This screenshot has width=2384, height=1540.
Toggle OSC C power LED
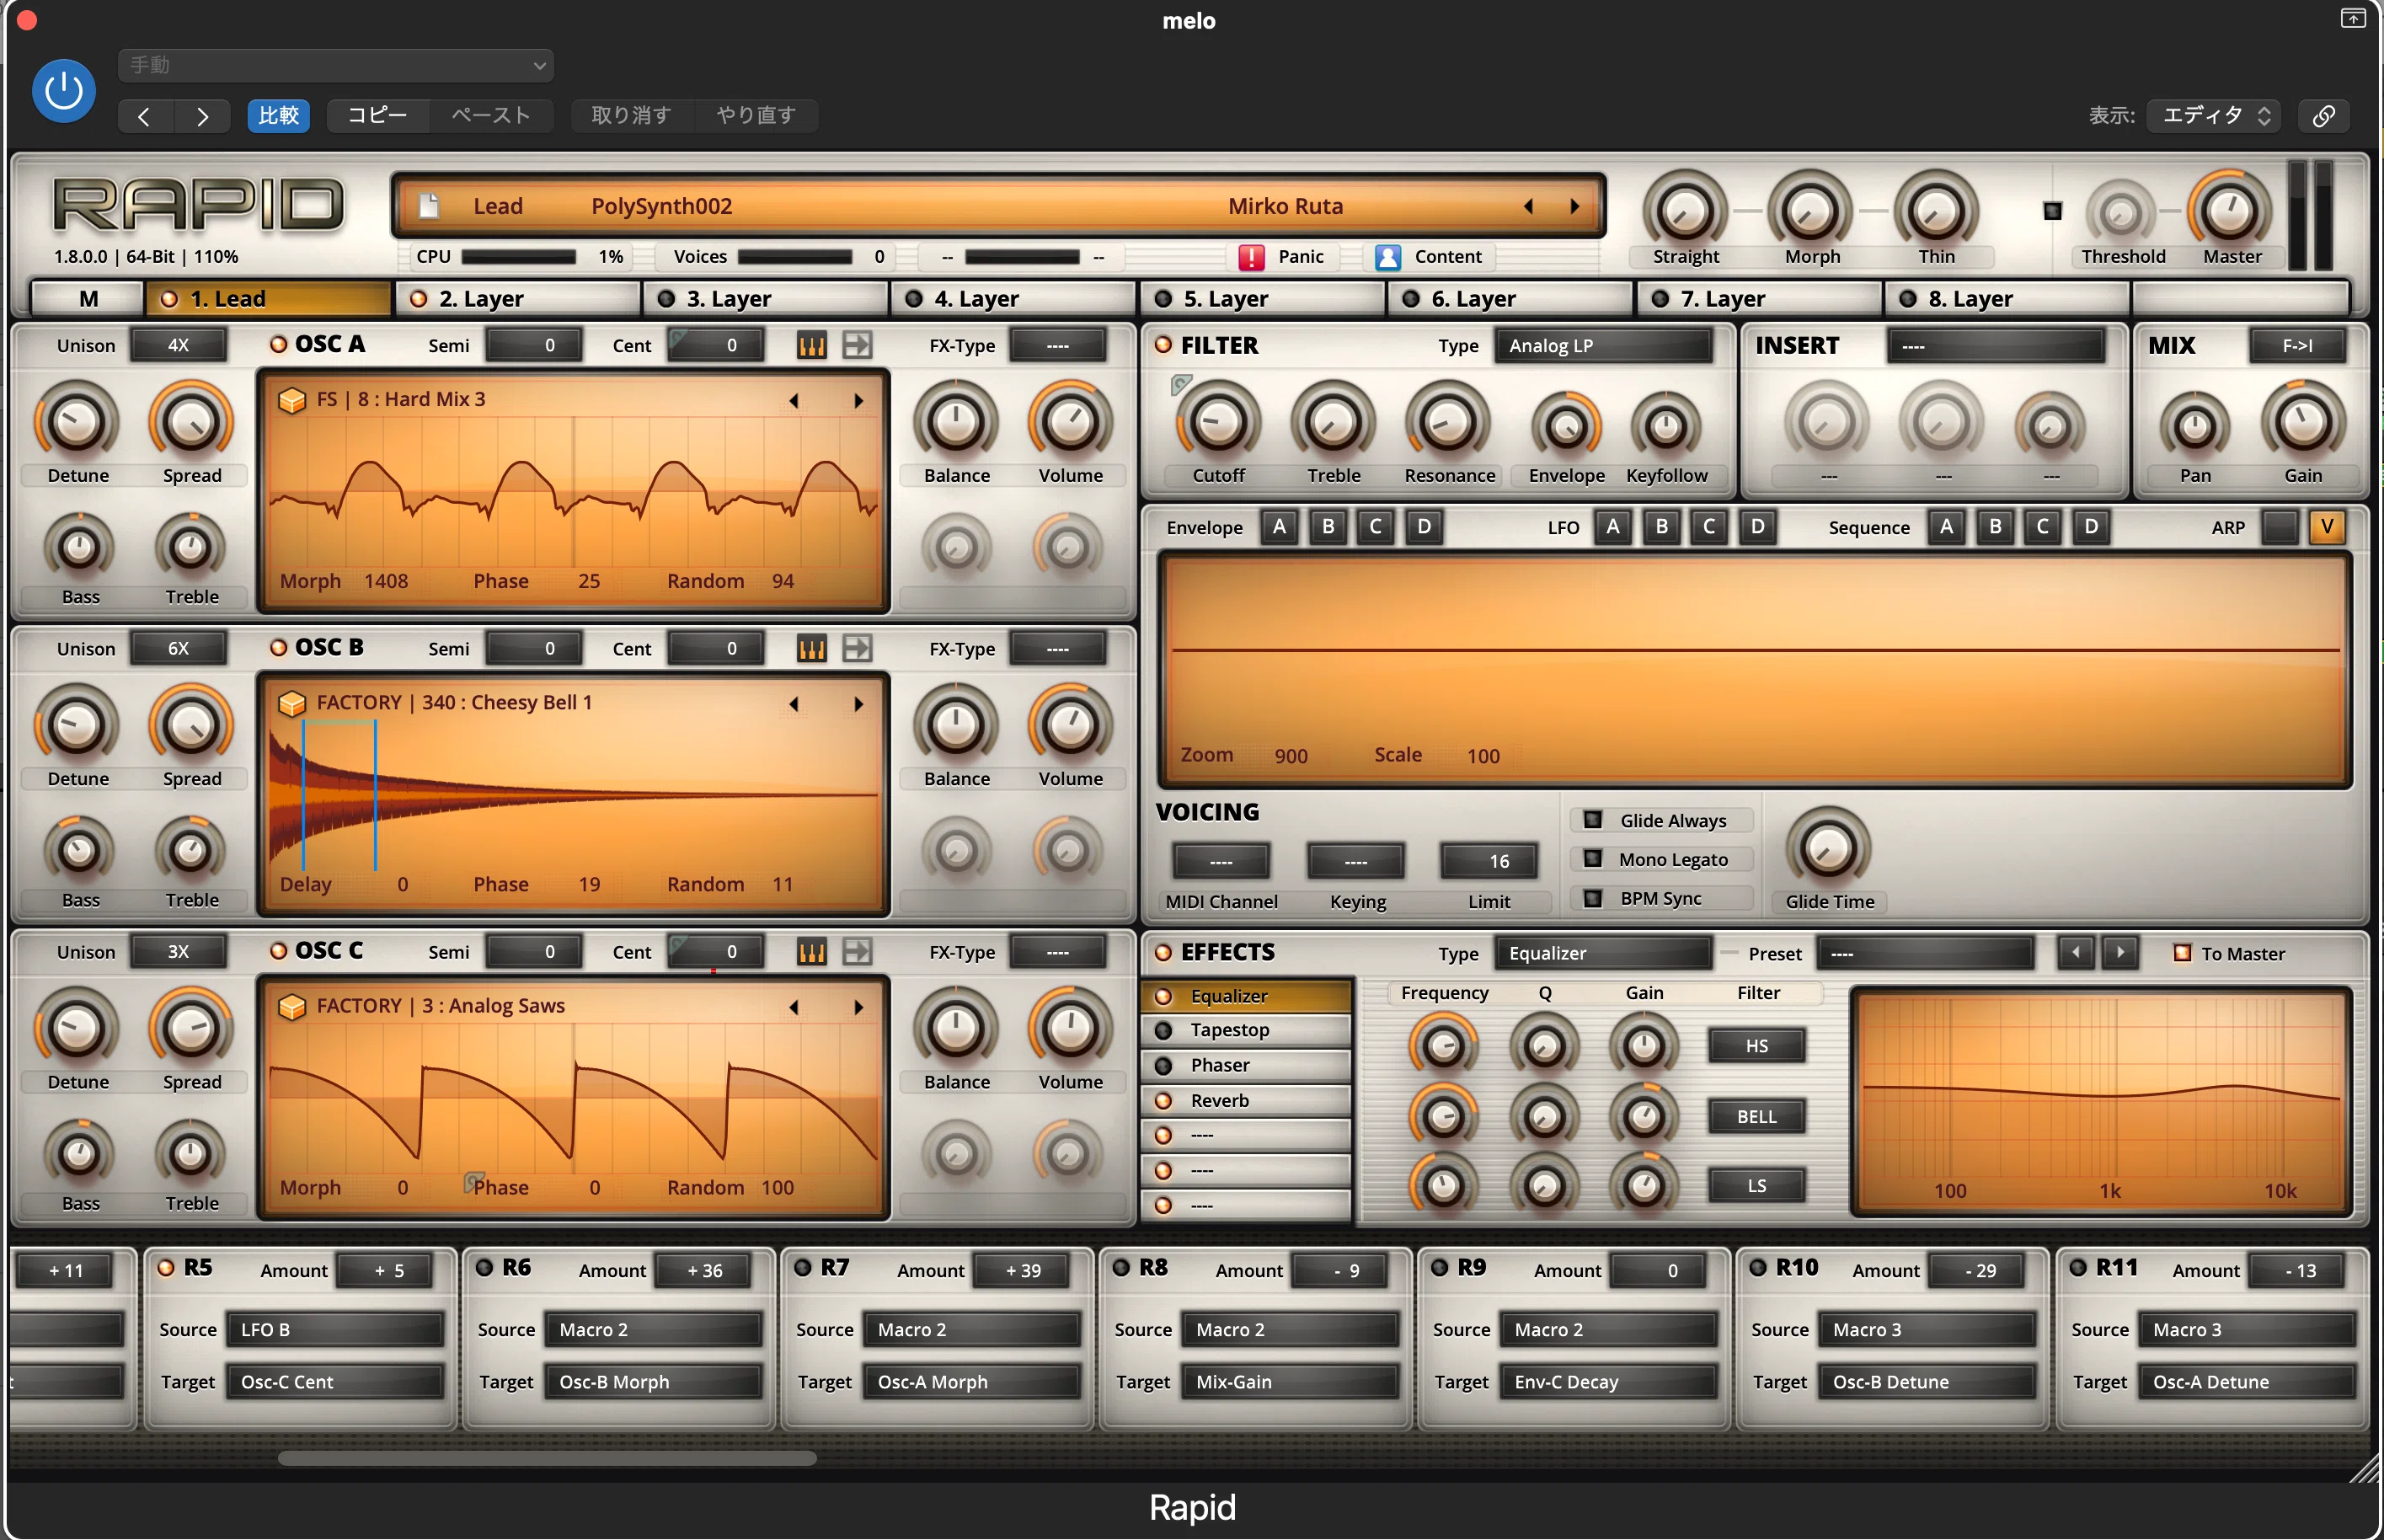coord(279,951)
